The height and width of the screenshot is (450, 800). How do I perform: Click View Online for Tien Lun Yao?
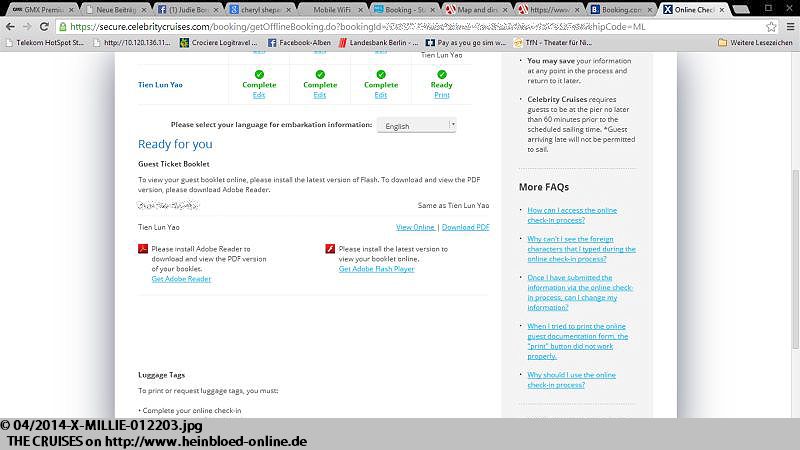pos(415,227)
